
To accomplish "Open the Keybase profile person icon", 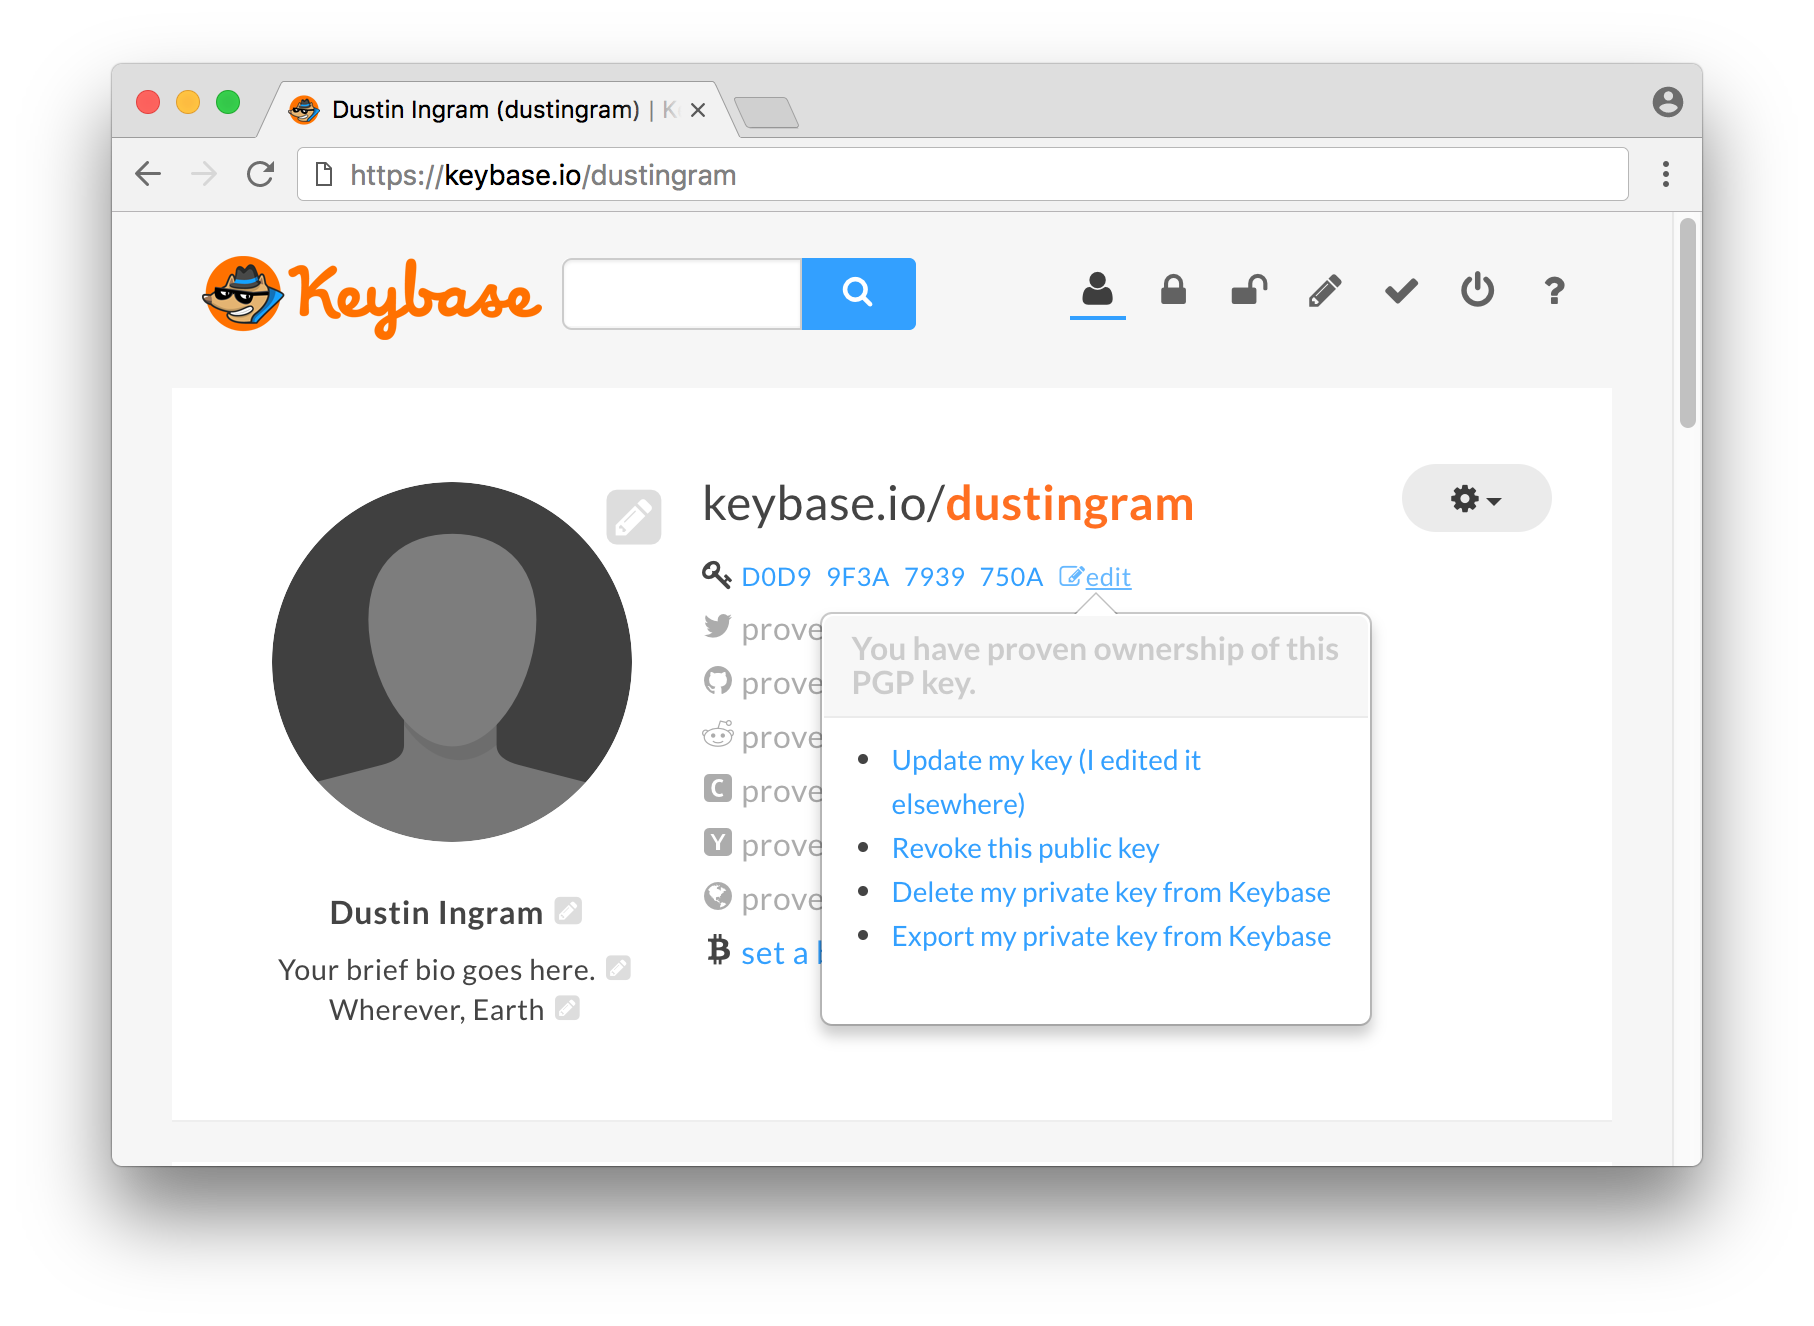I will click(1097, 291).
